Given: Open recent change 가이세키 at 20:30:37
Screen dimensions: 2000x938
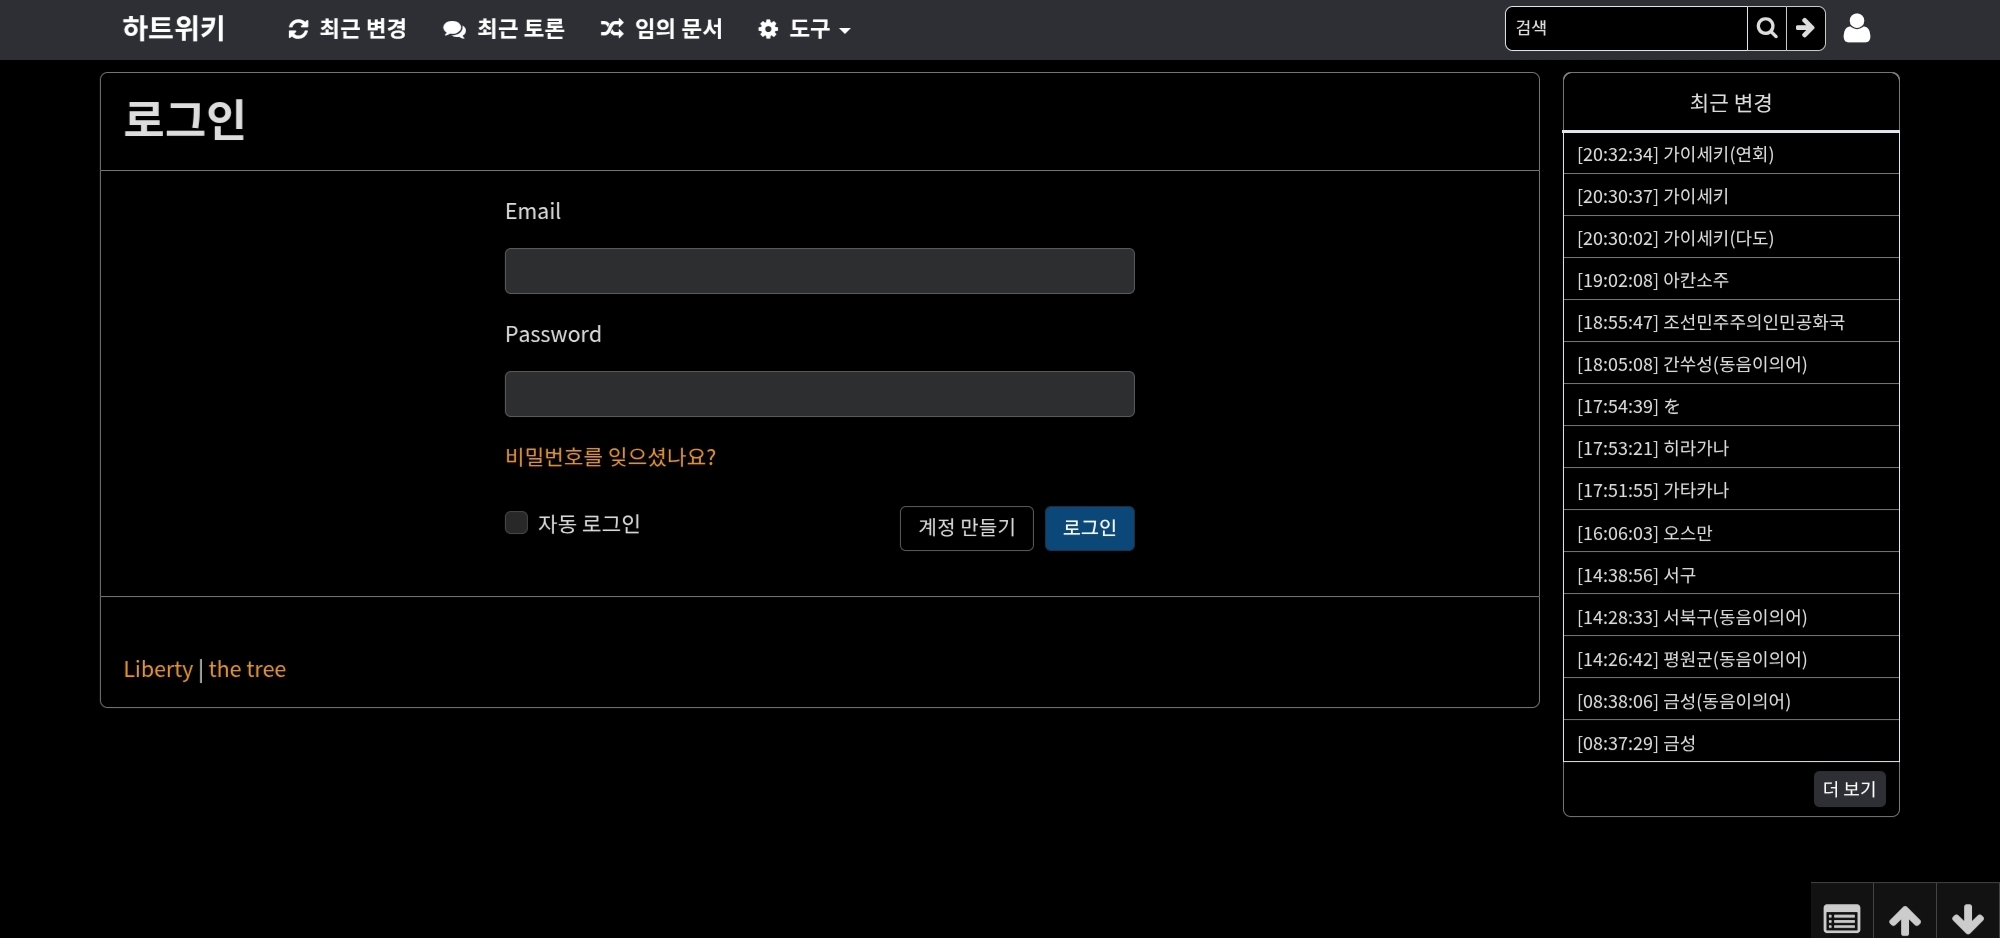Looking at the screenshot, I should (1731, 196).
